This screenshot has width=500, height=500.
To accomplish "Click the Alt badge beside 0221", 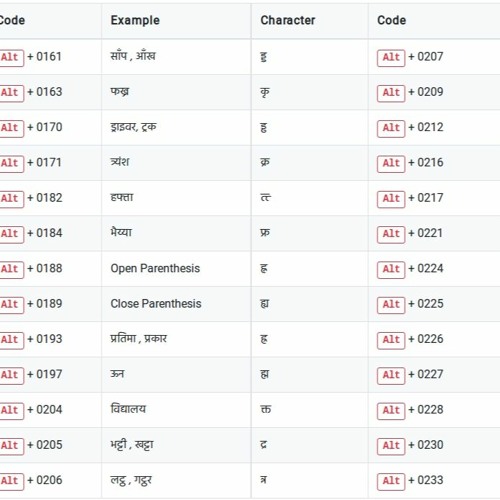I will [391, 234].
